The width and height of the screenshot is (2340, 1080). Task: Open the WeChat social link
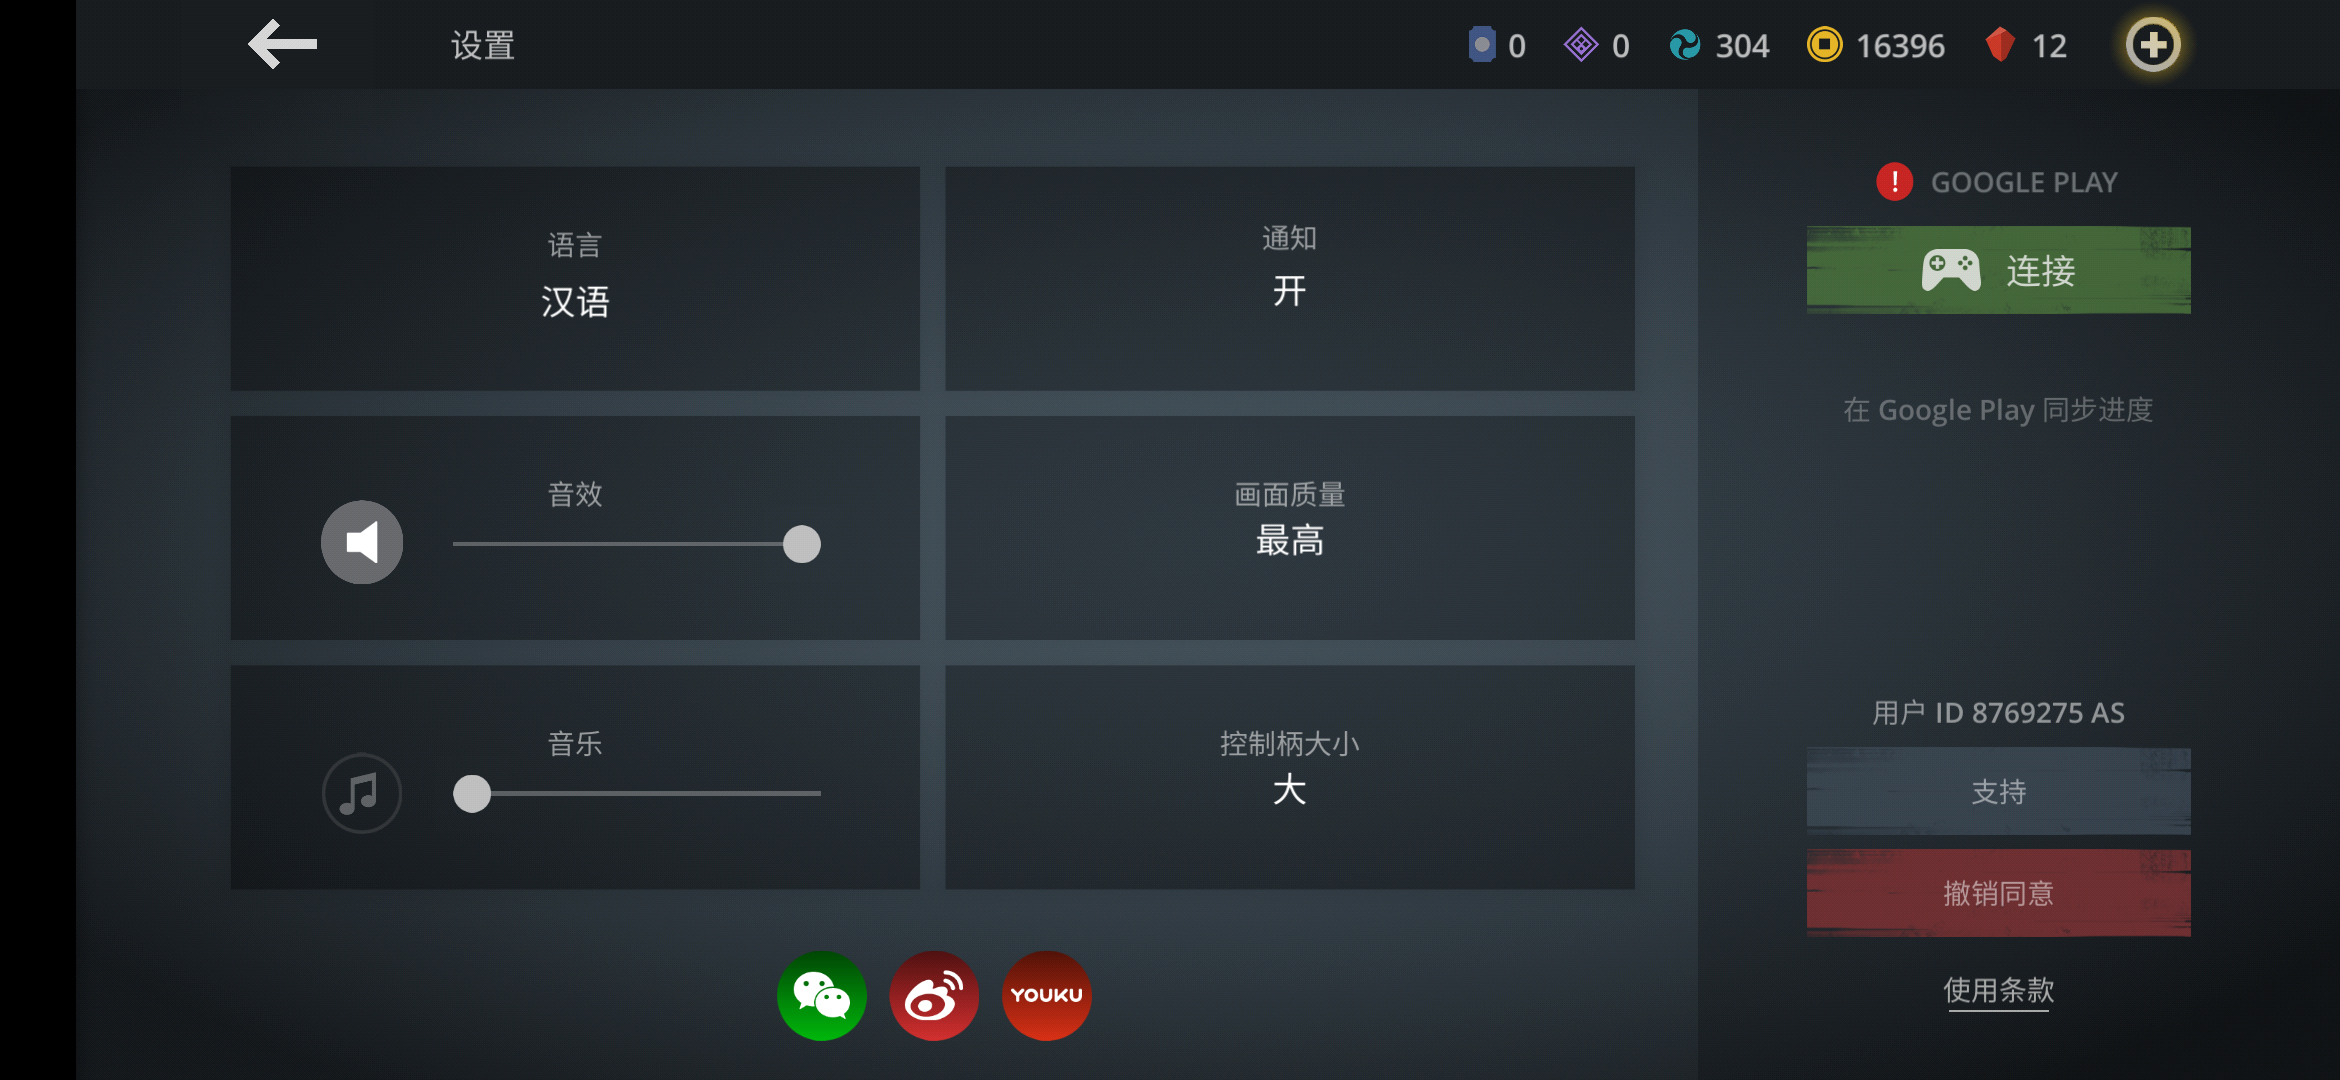tap(822, 995)
